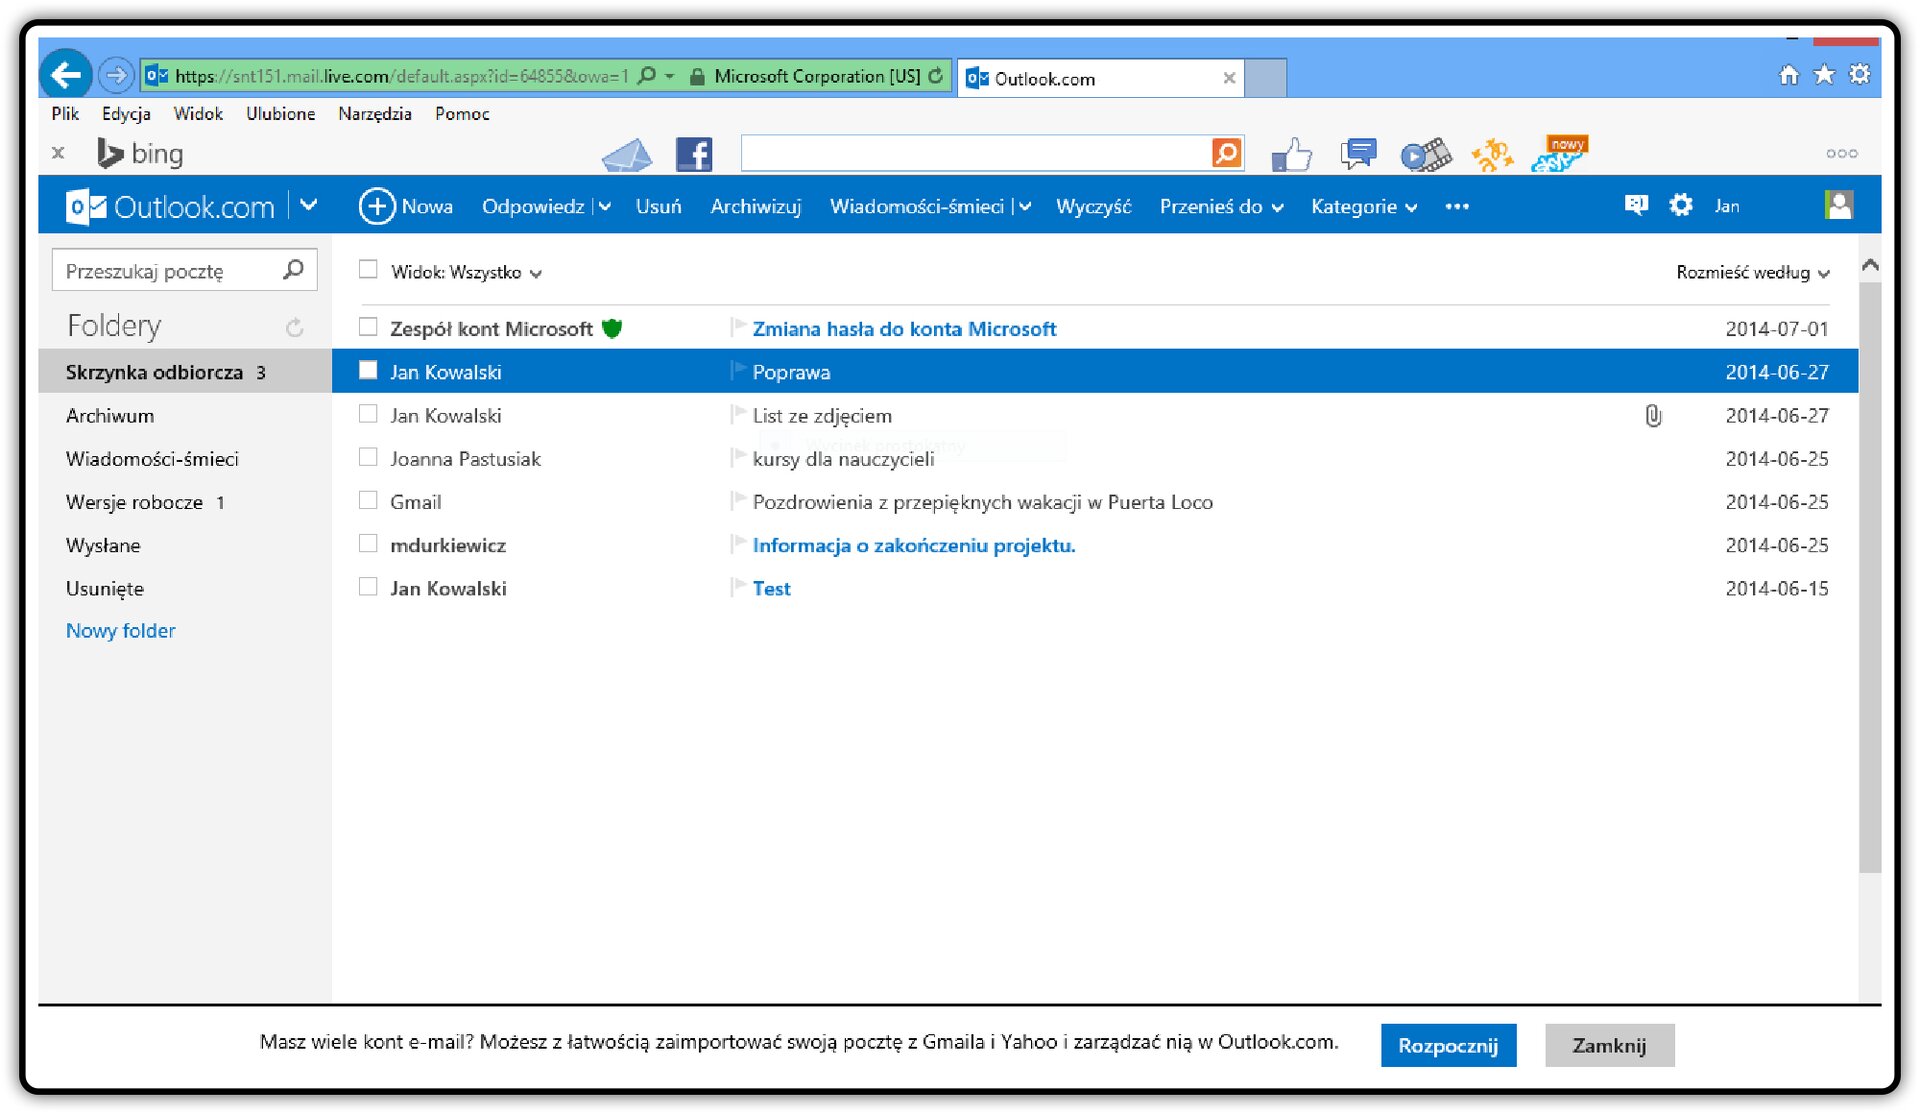Click the video film icon in Bing toolbar
This screenshot has height=1114, width=1920.
point(1426,155)
